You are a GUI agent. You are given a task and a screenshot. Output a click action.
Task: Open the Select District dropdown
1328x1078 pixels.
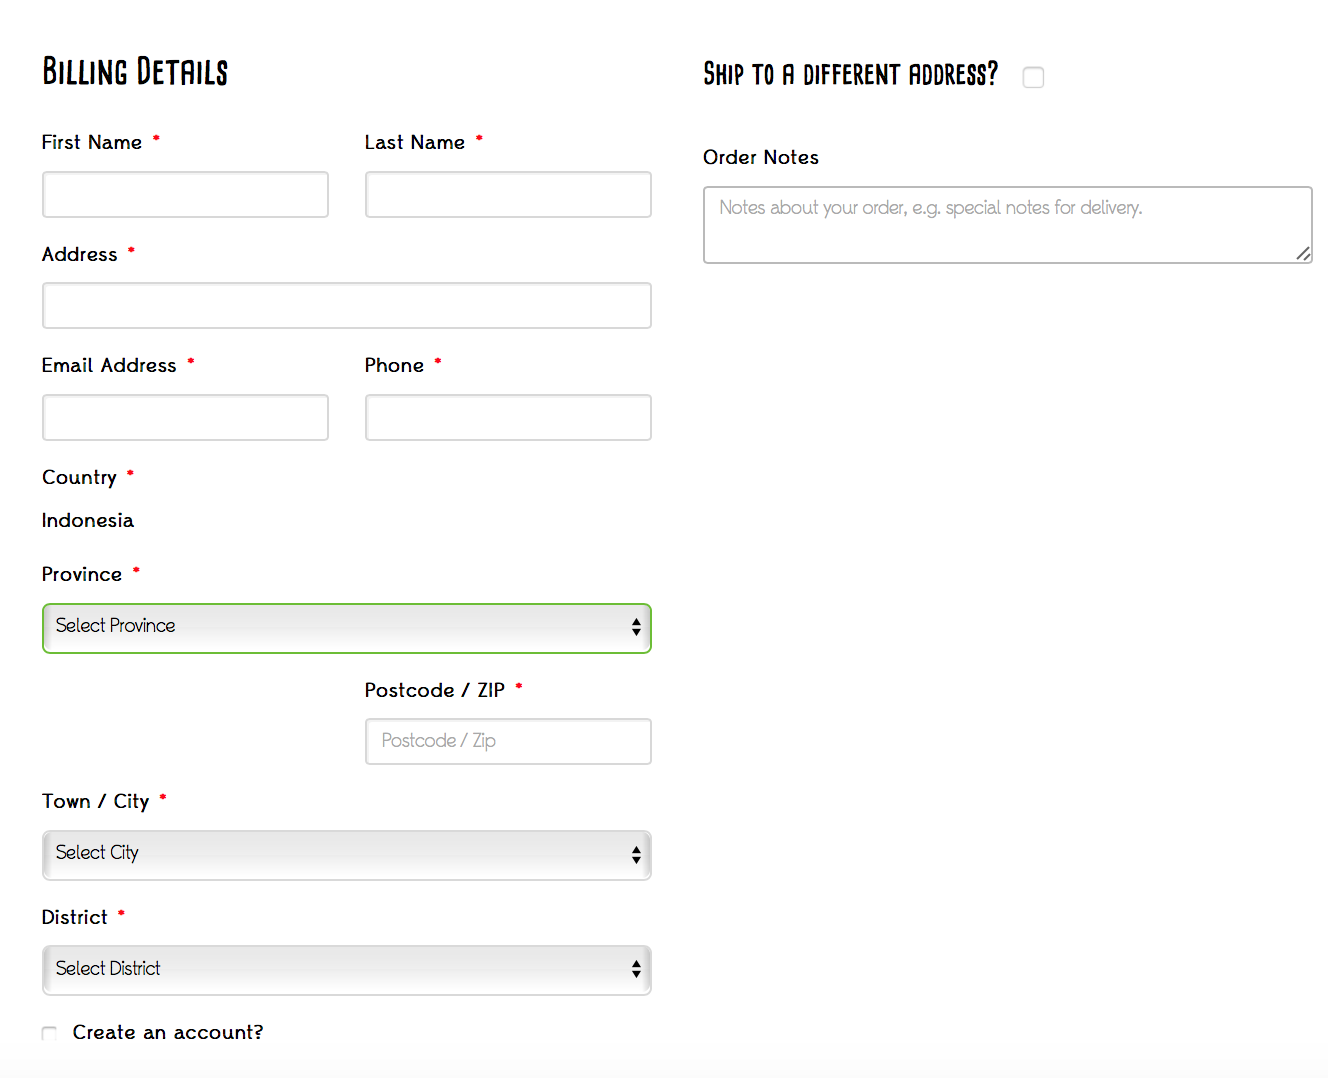[x=346, y=970]
